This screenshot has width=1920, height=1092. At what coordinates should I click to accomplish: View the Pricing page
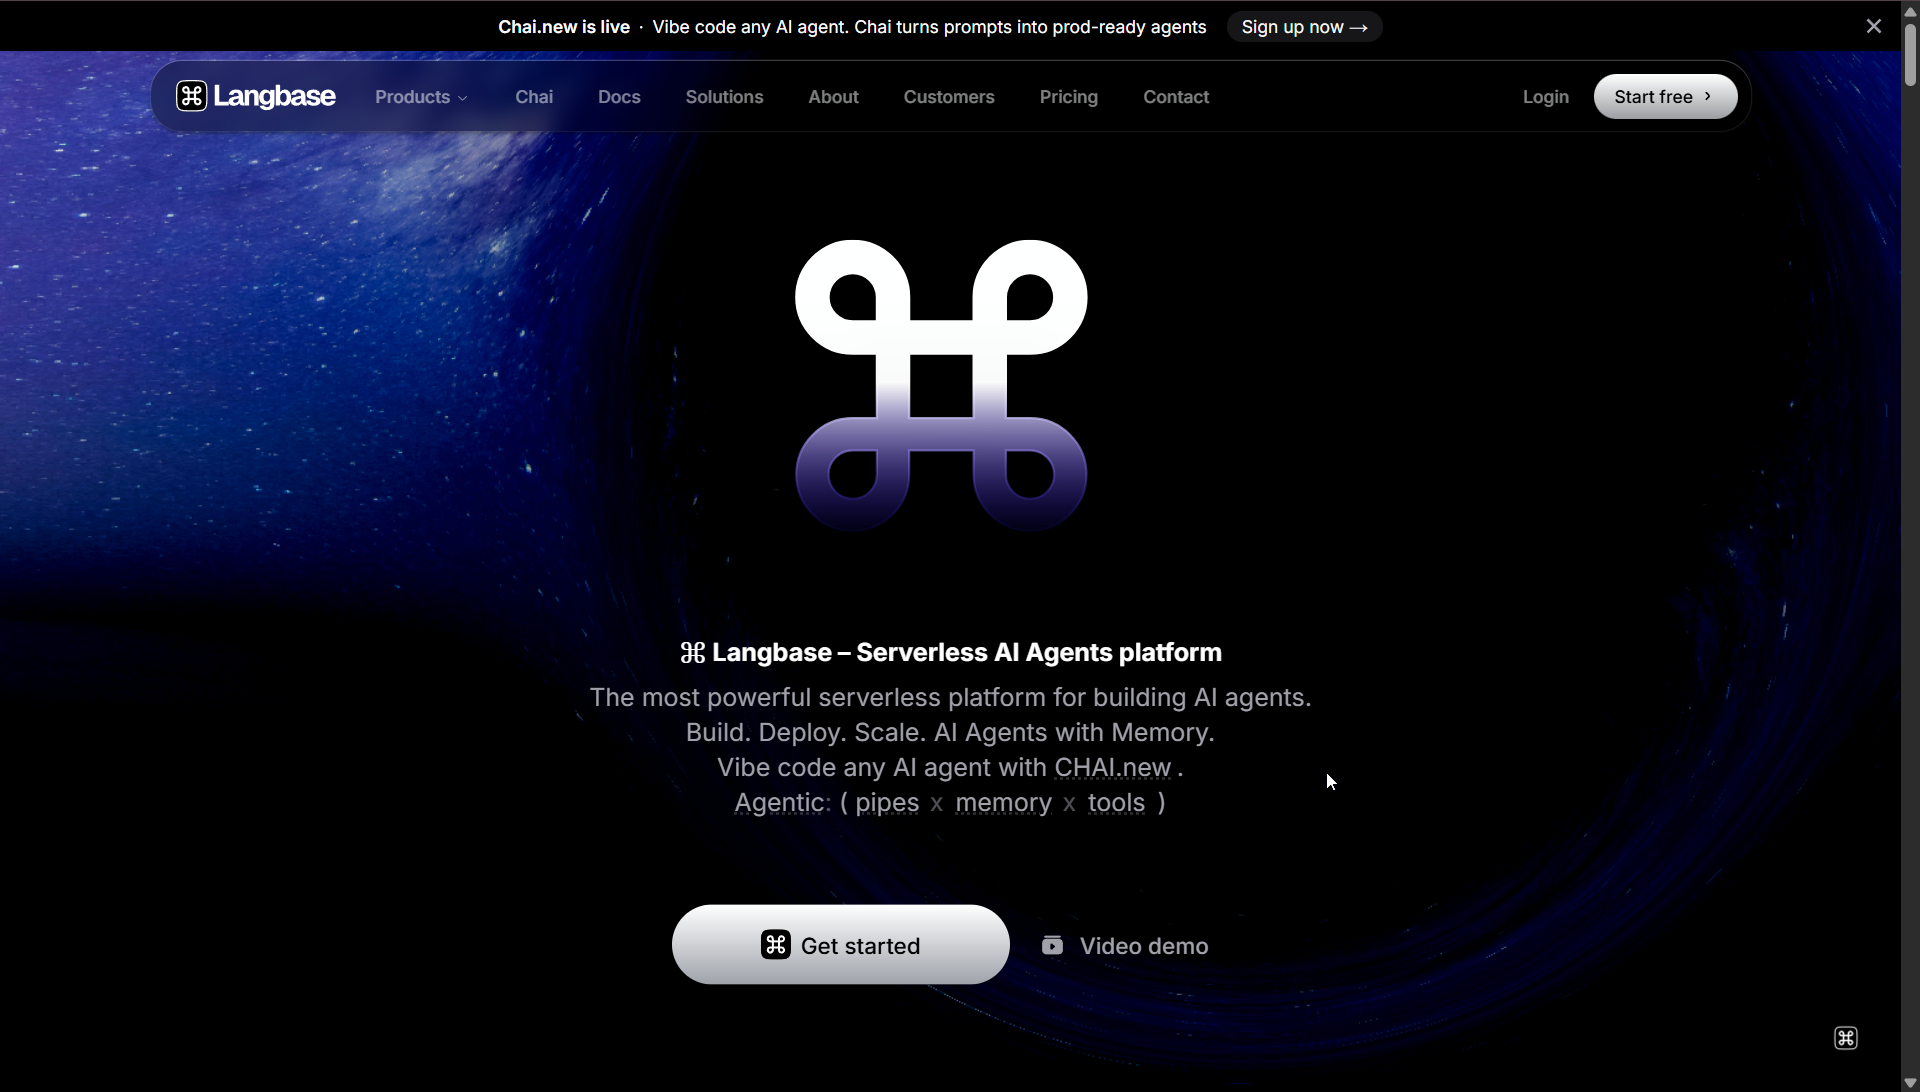tap(1068, 97)
